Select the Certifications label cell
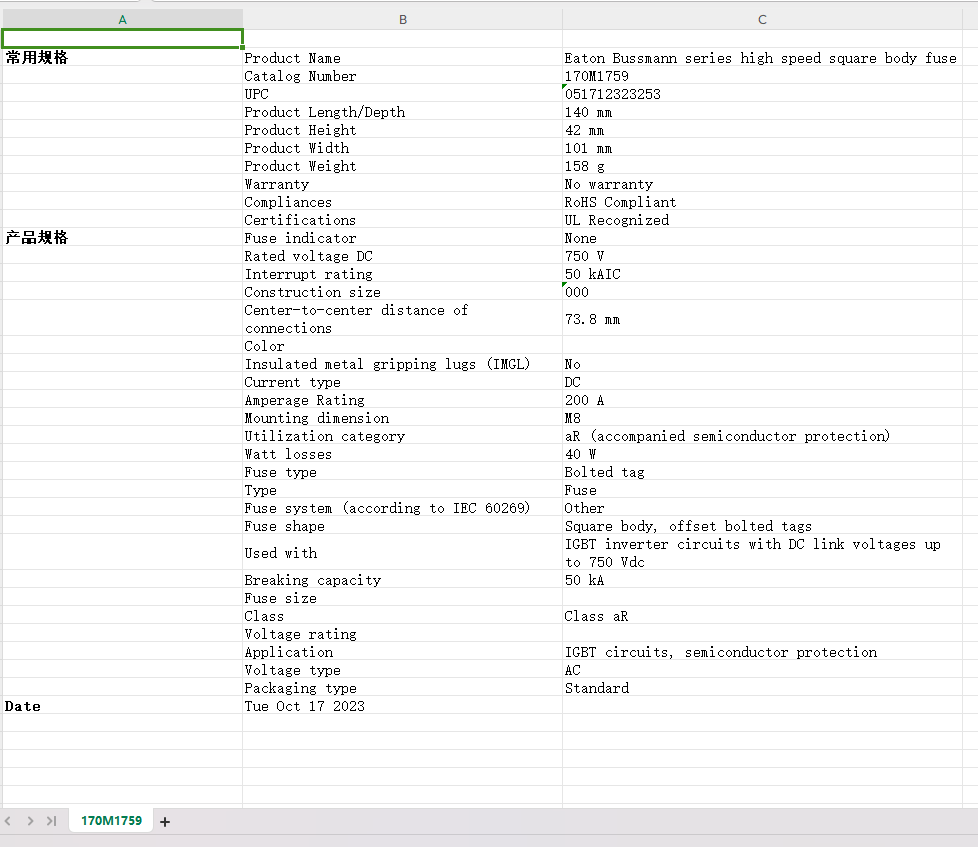This screenshot has height=847, width=978. [402, 220]
